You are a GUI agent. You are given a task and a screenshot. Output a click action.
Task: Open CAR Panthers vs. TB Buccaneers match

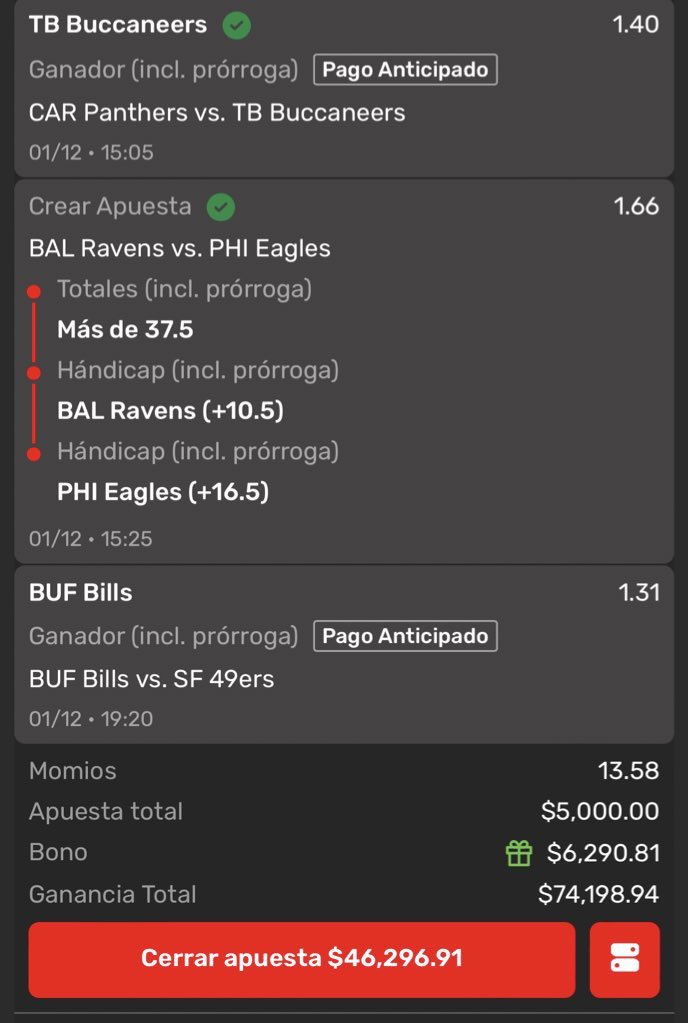tap(217, 112)
